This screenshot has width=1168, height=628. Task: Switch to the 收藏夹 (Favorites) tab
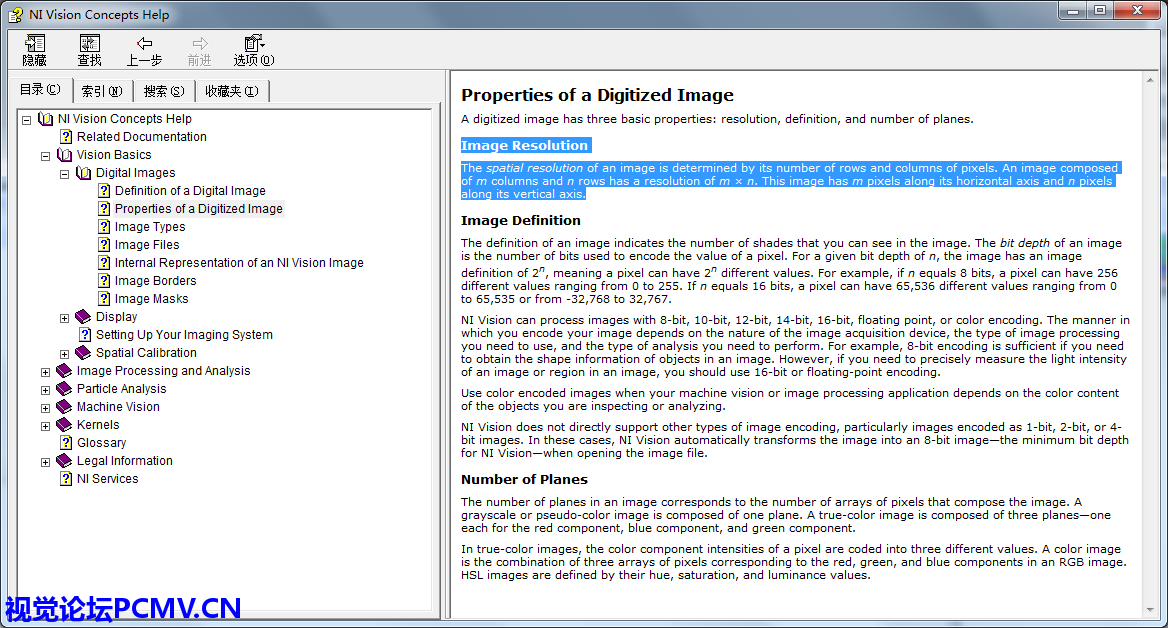coord(232,91)
